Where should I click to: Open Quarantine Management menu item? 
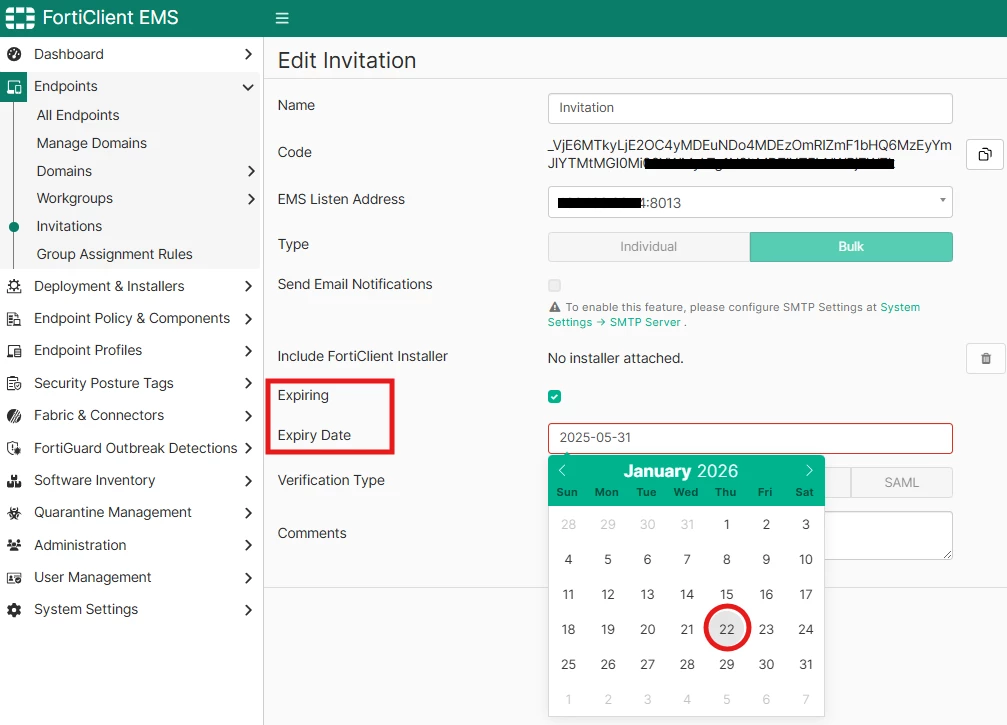[112, 512]
